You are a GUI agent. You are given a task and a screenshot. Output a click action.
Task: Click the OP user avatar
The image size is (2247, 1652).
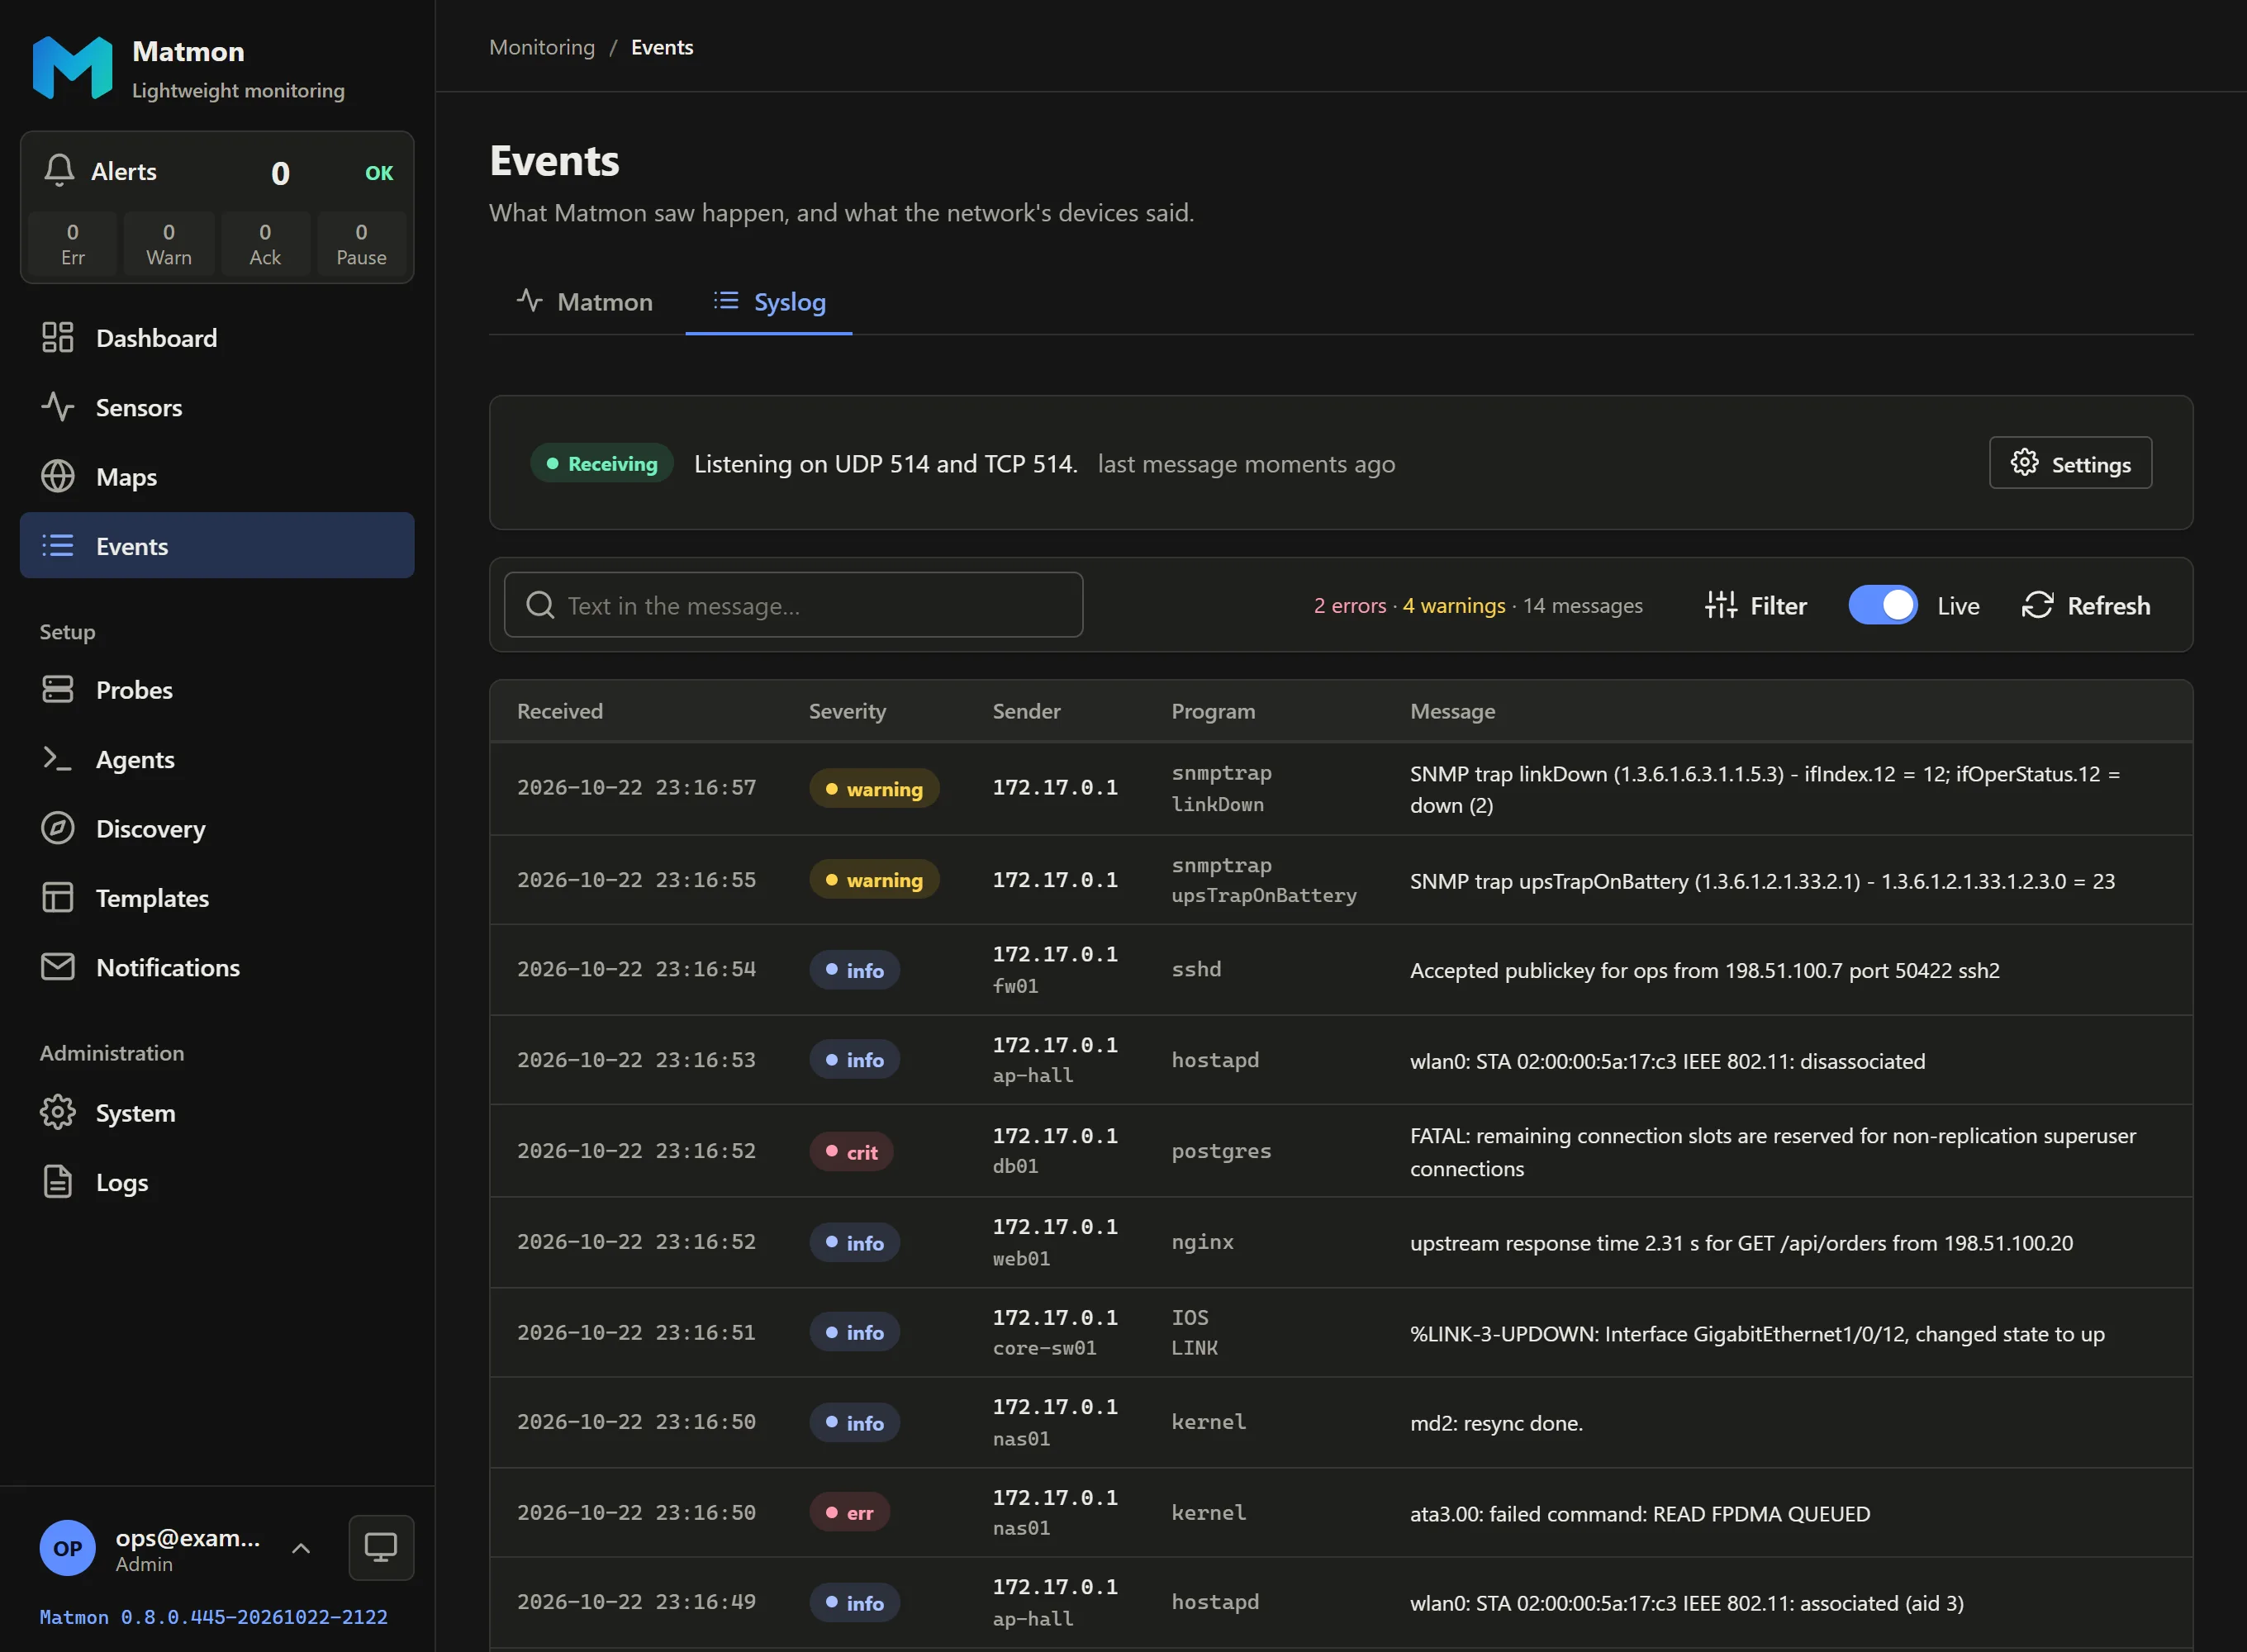tap(68, 1548)
